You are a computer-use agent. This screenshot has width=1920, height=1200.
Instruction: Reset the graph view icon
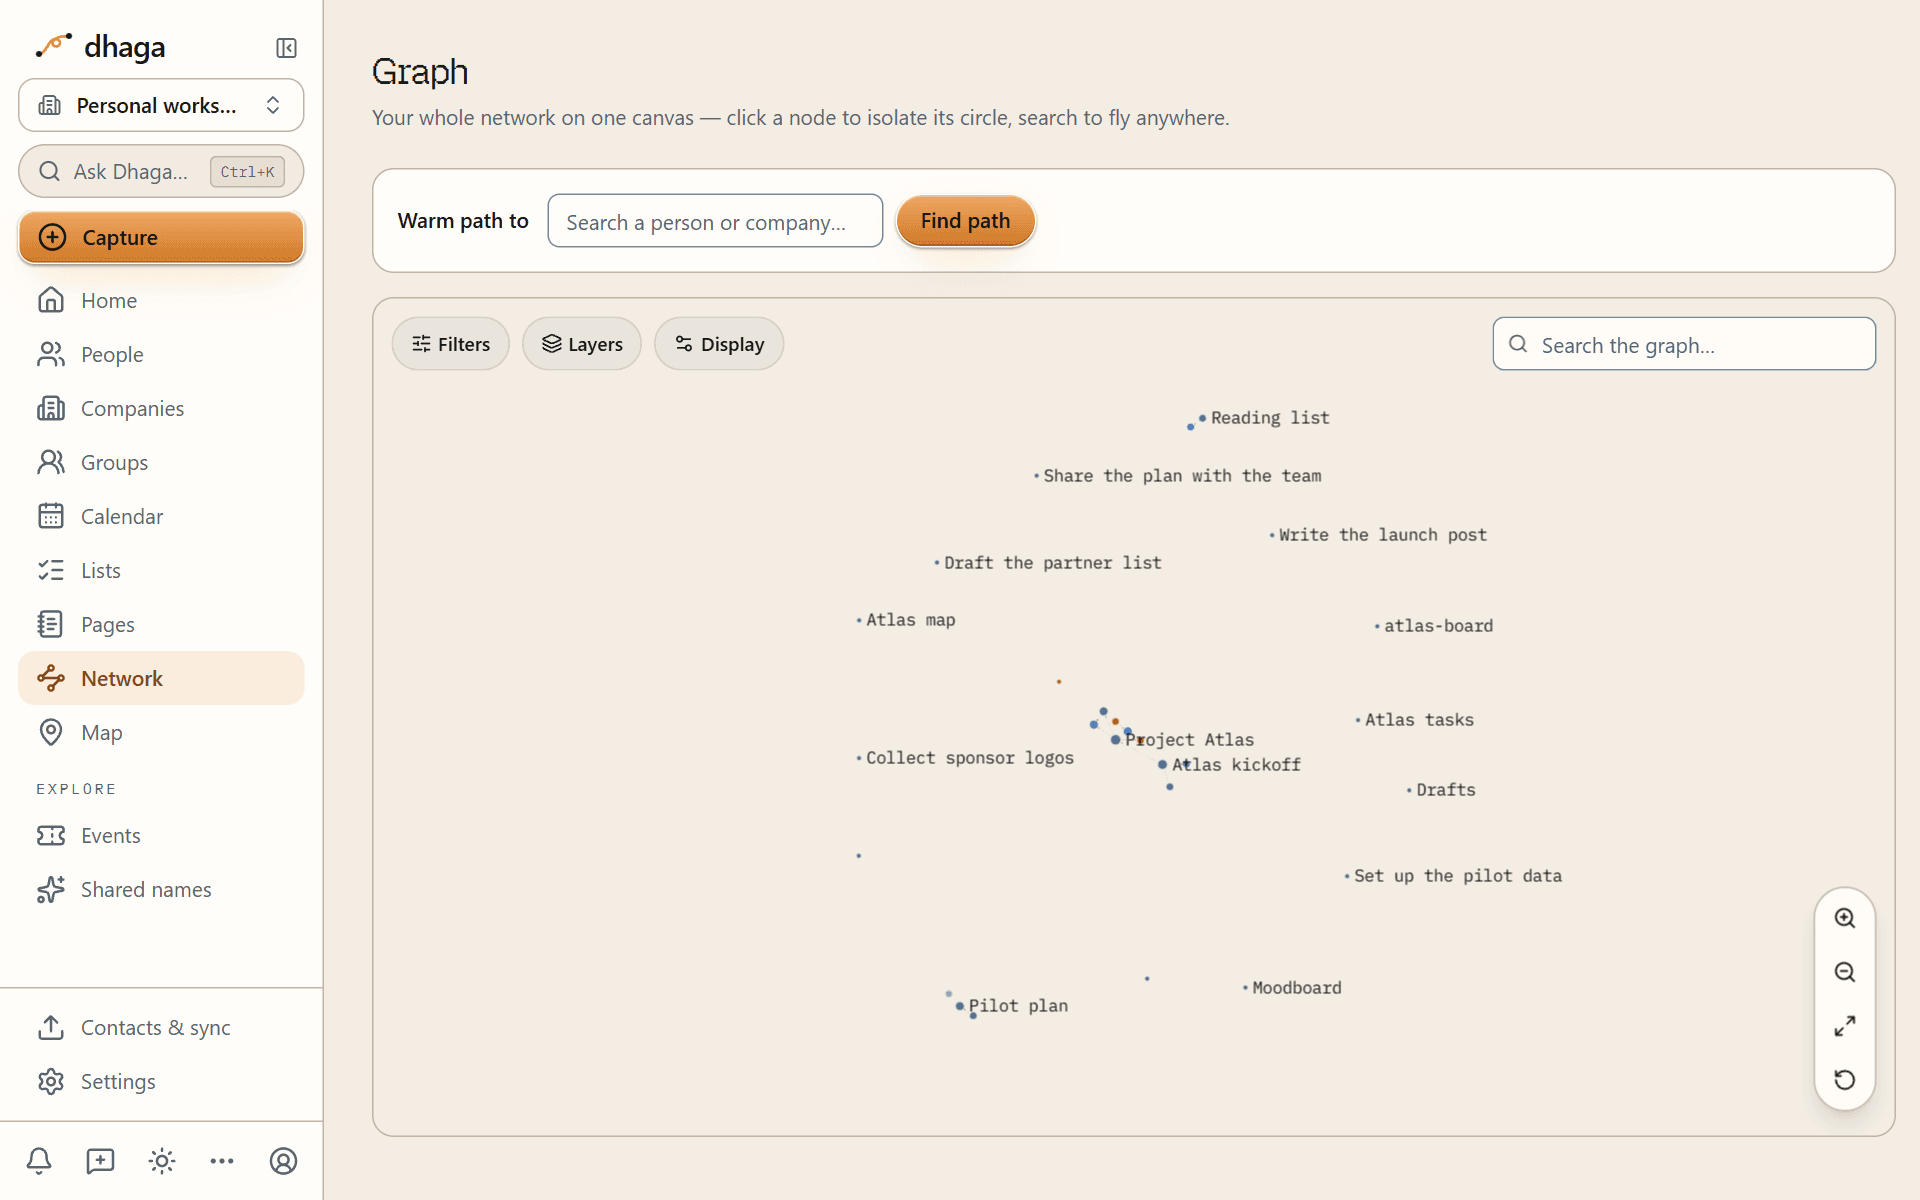1845,1080
